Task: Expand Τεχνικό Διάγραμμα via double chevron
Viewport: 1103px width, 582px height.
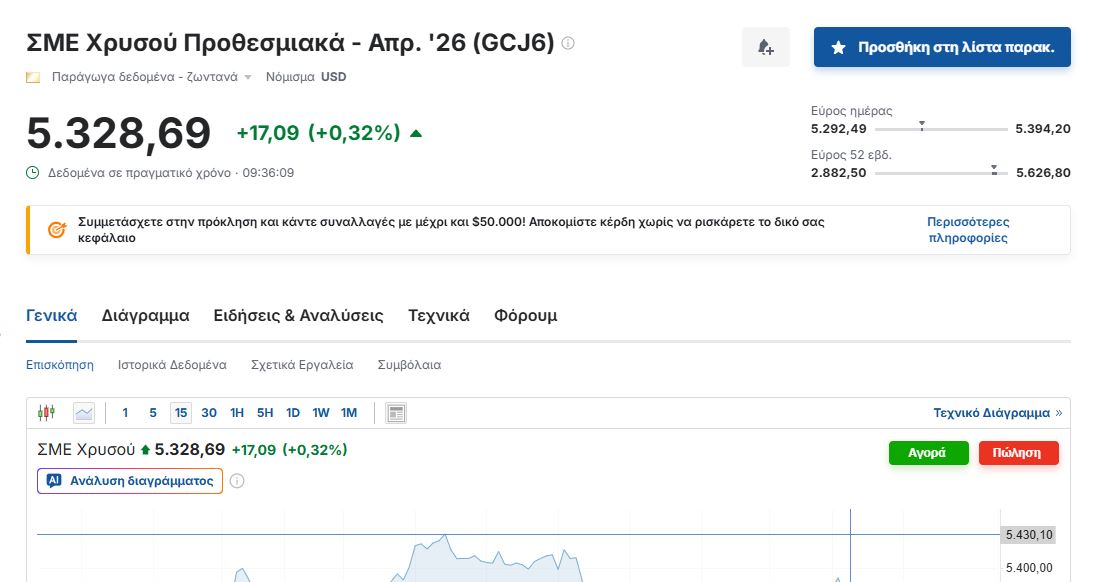Action: click(x=1059, y=413)
